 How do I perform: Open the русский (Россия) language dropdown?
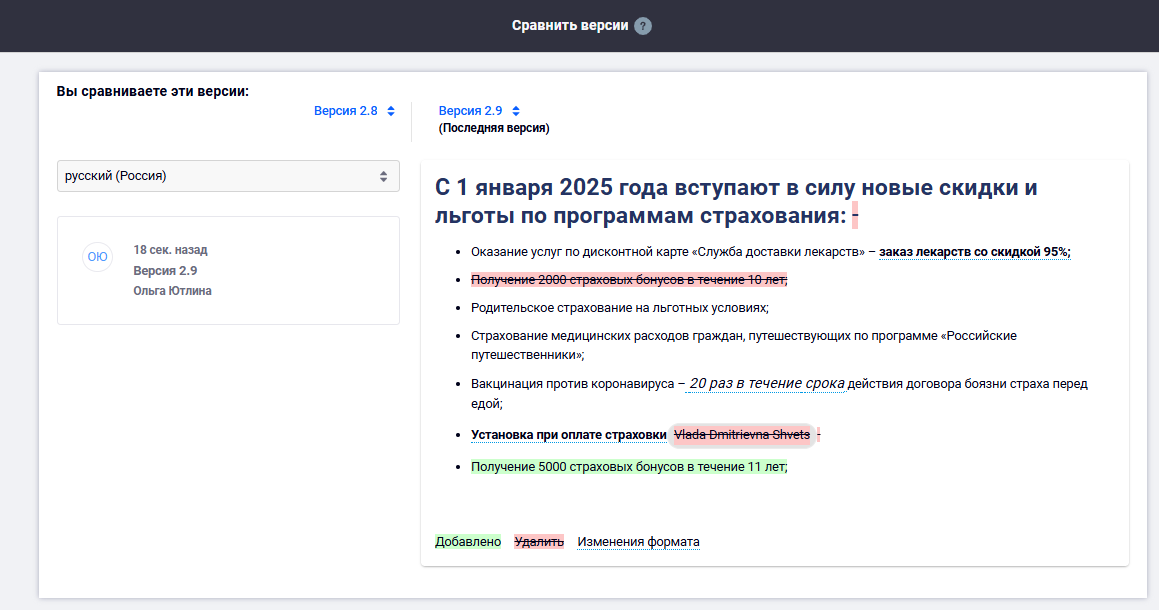point(228,176)
